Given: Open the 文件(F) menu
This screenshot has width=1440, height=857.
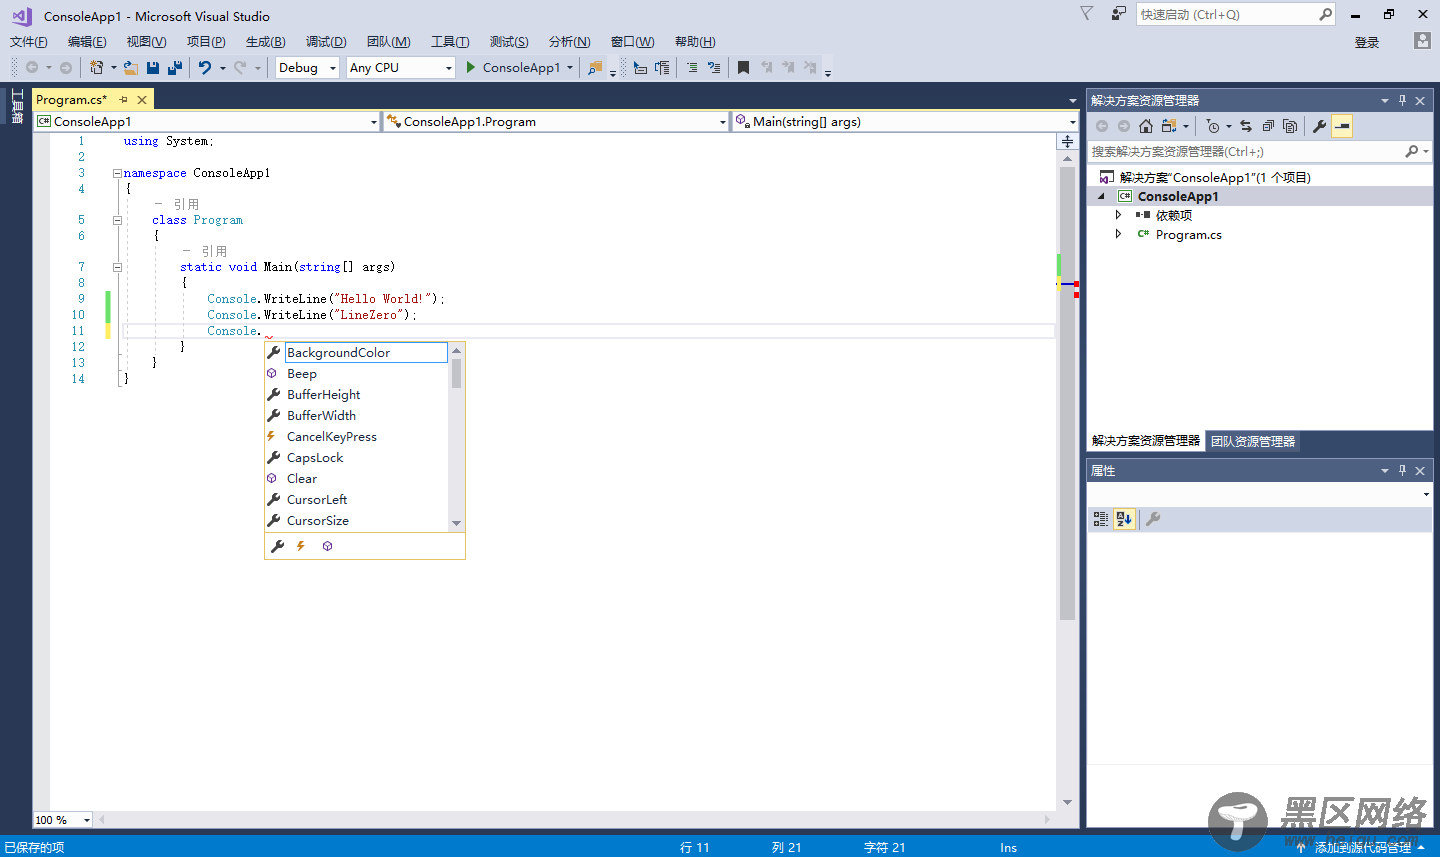Looking at the screenshot, I should click(x=29, y=42).
